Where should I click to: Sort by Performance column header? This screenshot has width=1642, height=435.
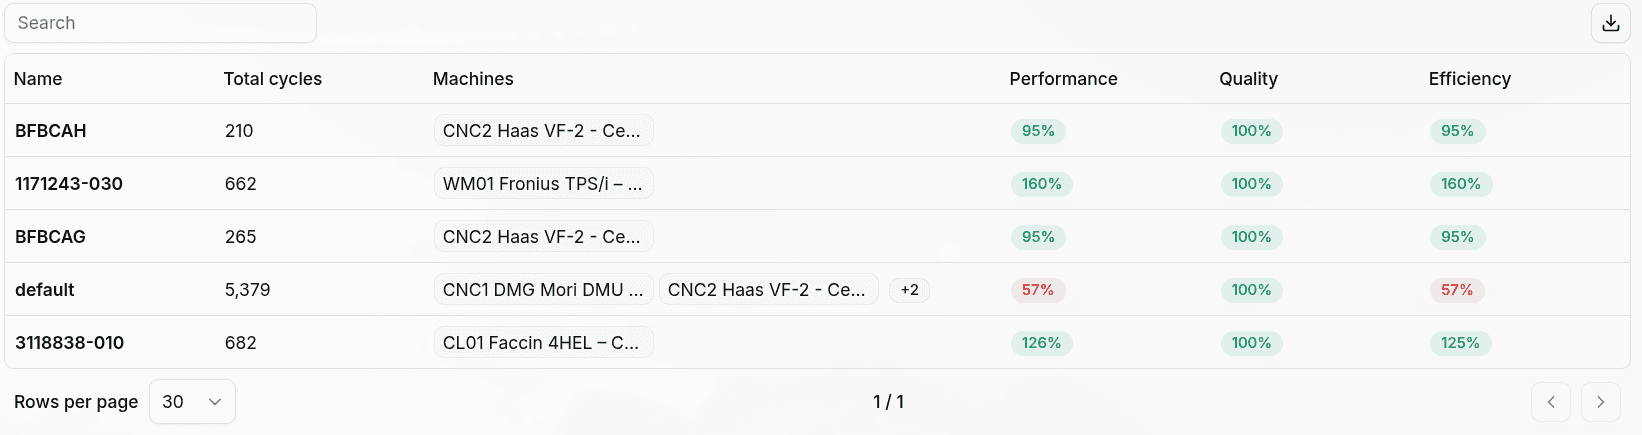(x=1063, y=79)
